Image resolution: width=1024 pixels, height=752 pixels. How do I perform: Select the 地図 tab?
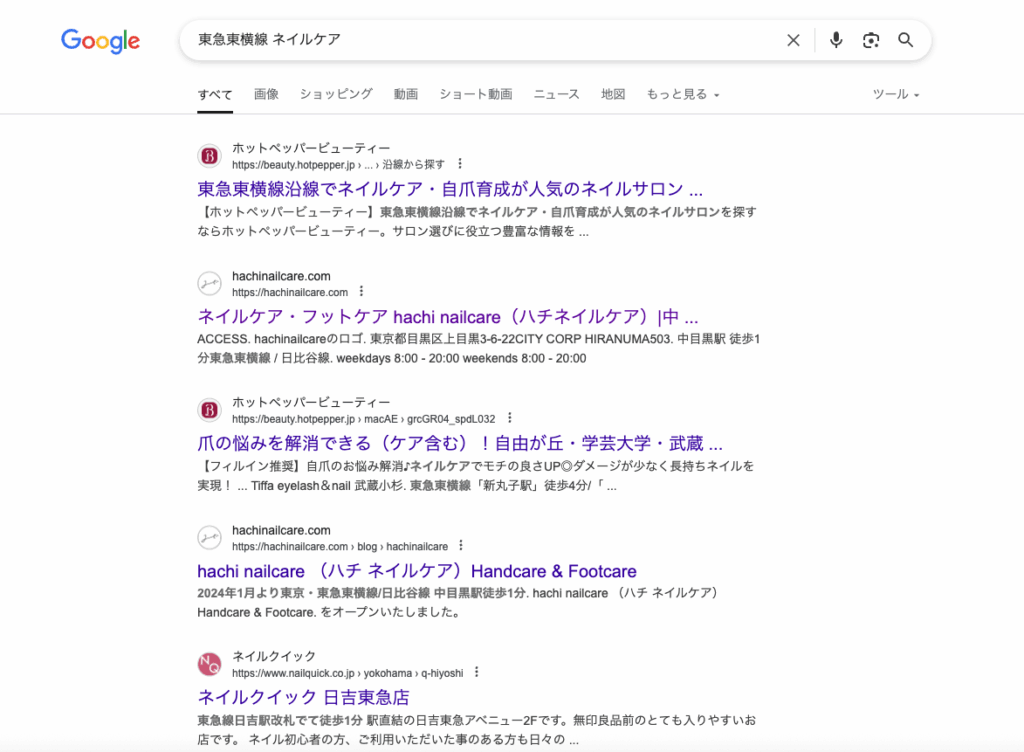(x=613, y=94)
